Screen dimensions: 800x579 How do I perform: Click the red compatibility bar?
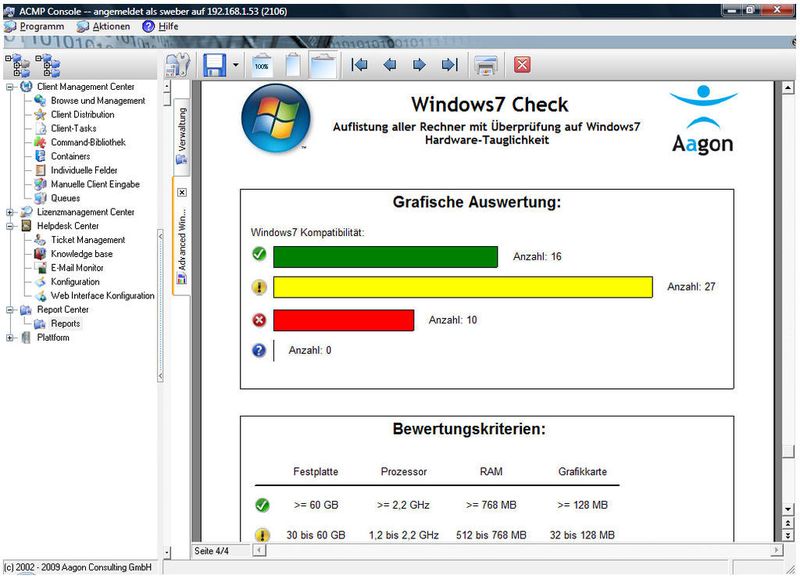tap(343, 320)
